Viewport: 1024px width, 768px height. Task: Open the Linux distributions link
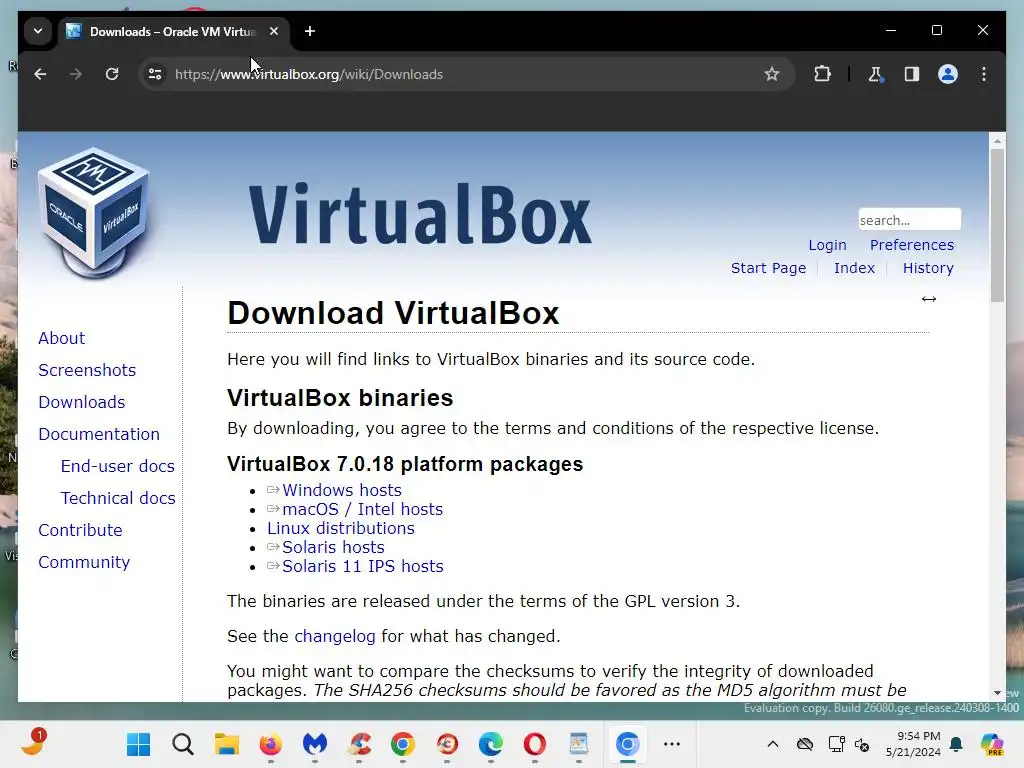(x=340, y=528)
